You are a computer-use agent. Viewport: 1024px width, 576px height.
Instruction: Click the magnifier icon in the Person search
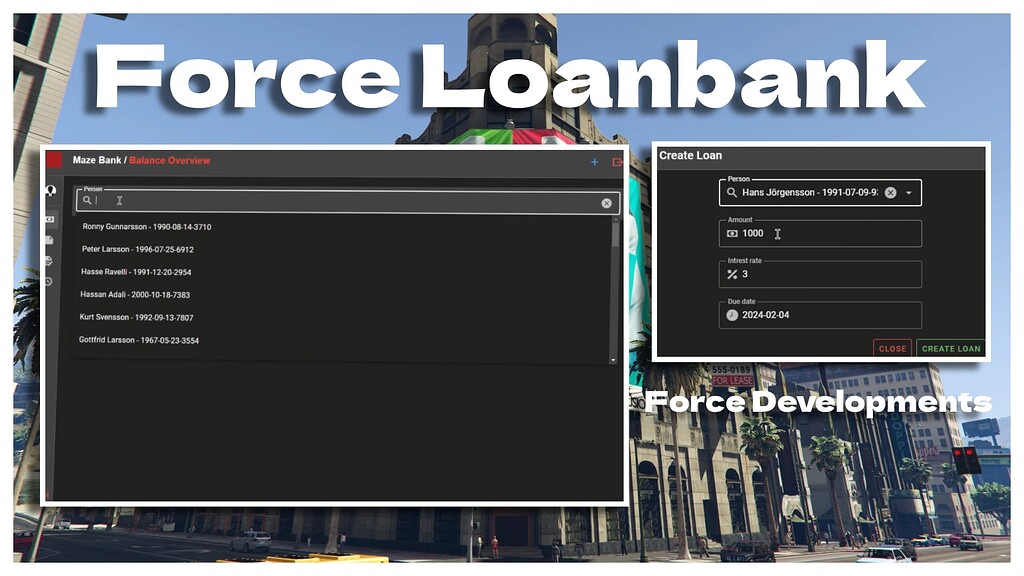(x=87, y=201)
